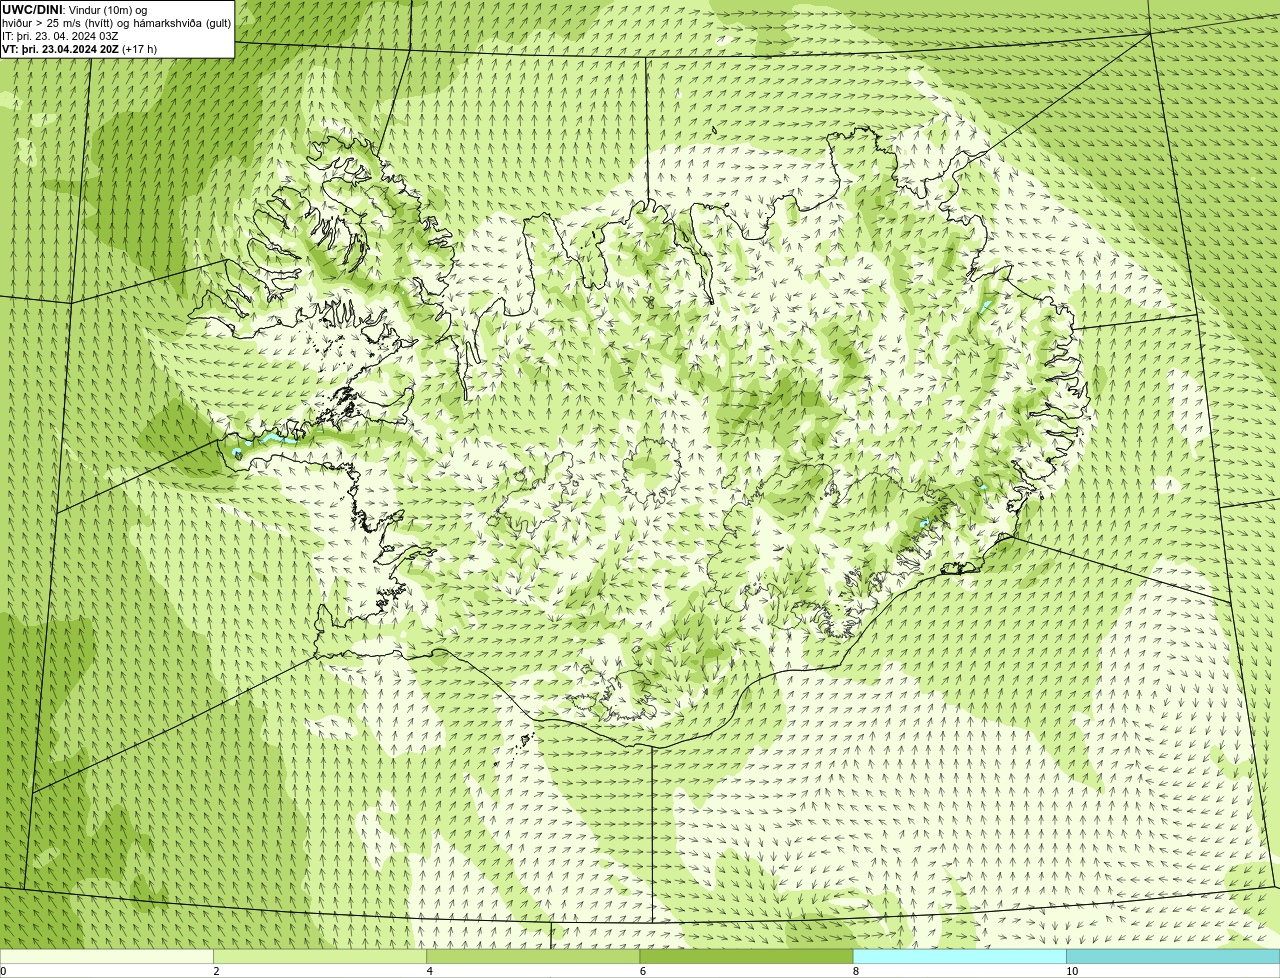The width and height of the screenshot is (1280, 978).
Task: Click the "6" label under the color scale
Action: click(643, 971)
